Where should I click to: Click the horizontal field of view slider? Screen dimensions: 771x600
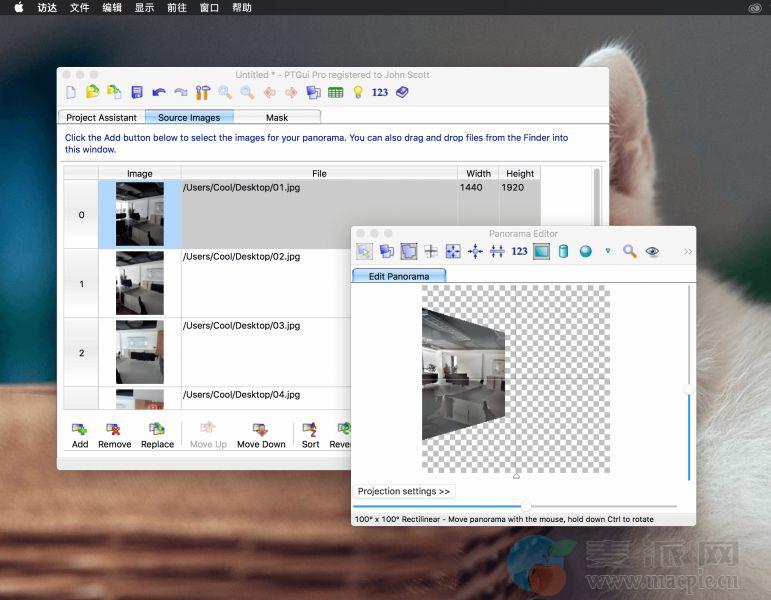(526, 507)
